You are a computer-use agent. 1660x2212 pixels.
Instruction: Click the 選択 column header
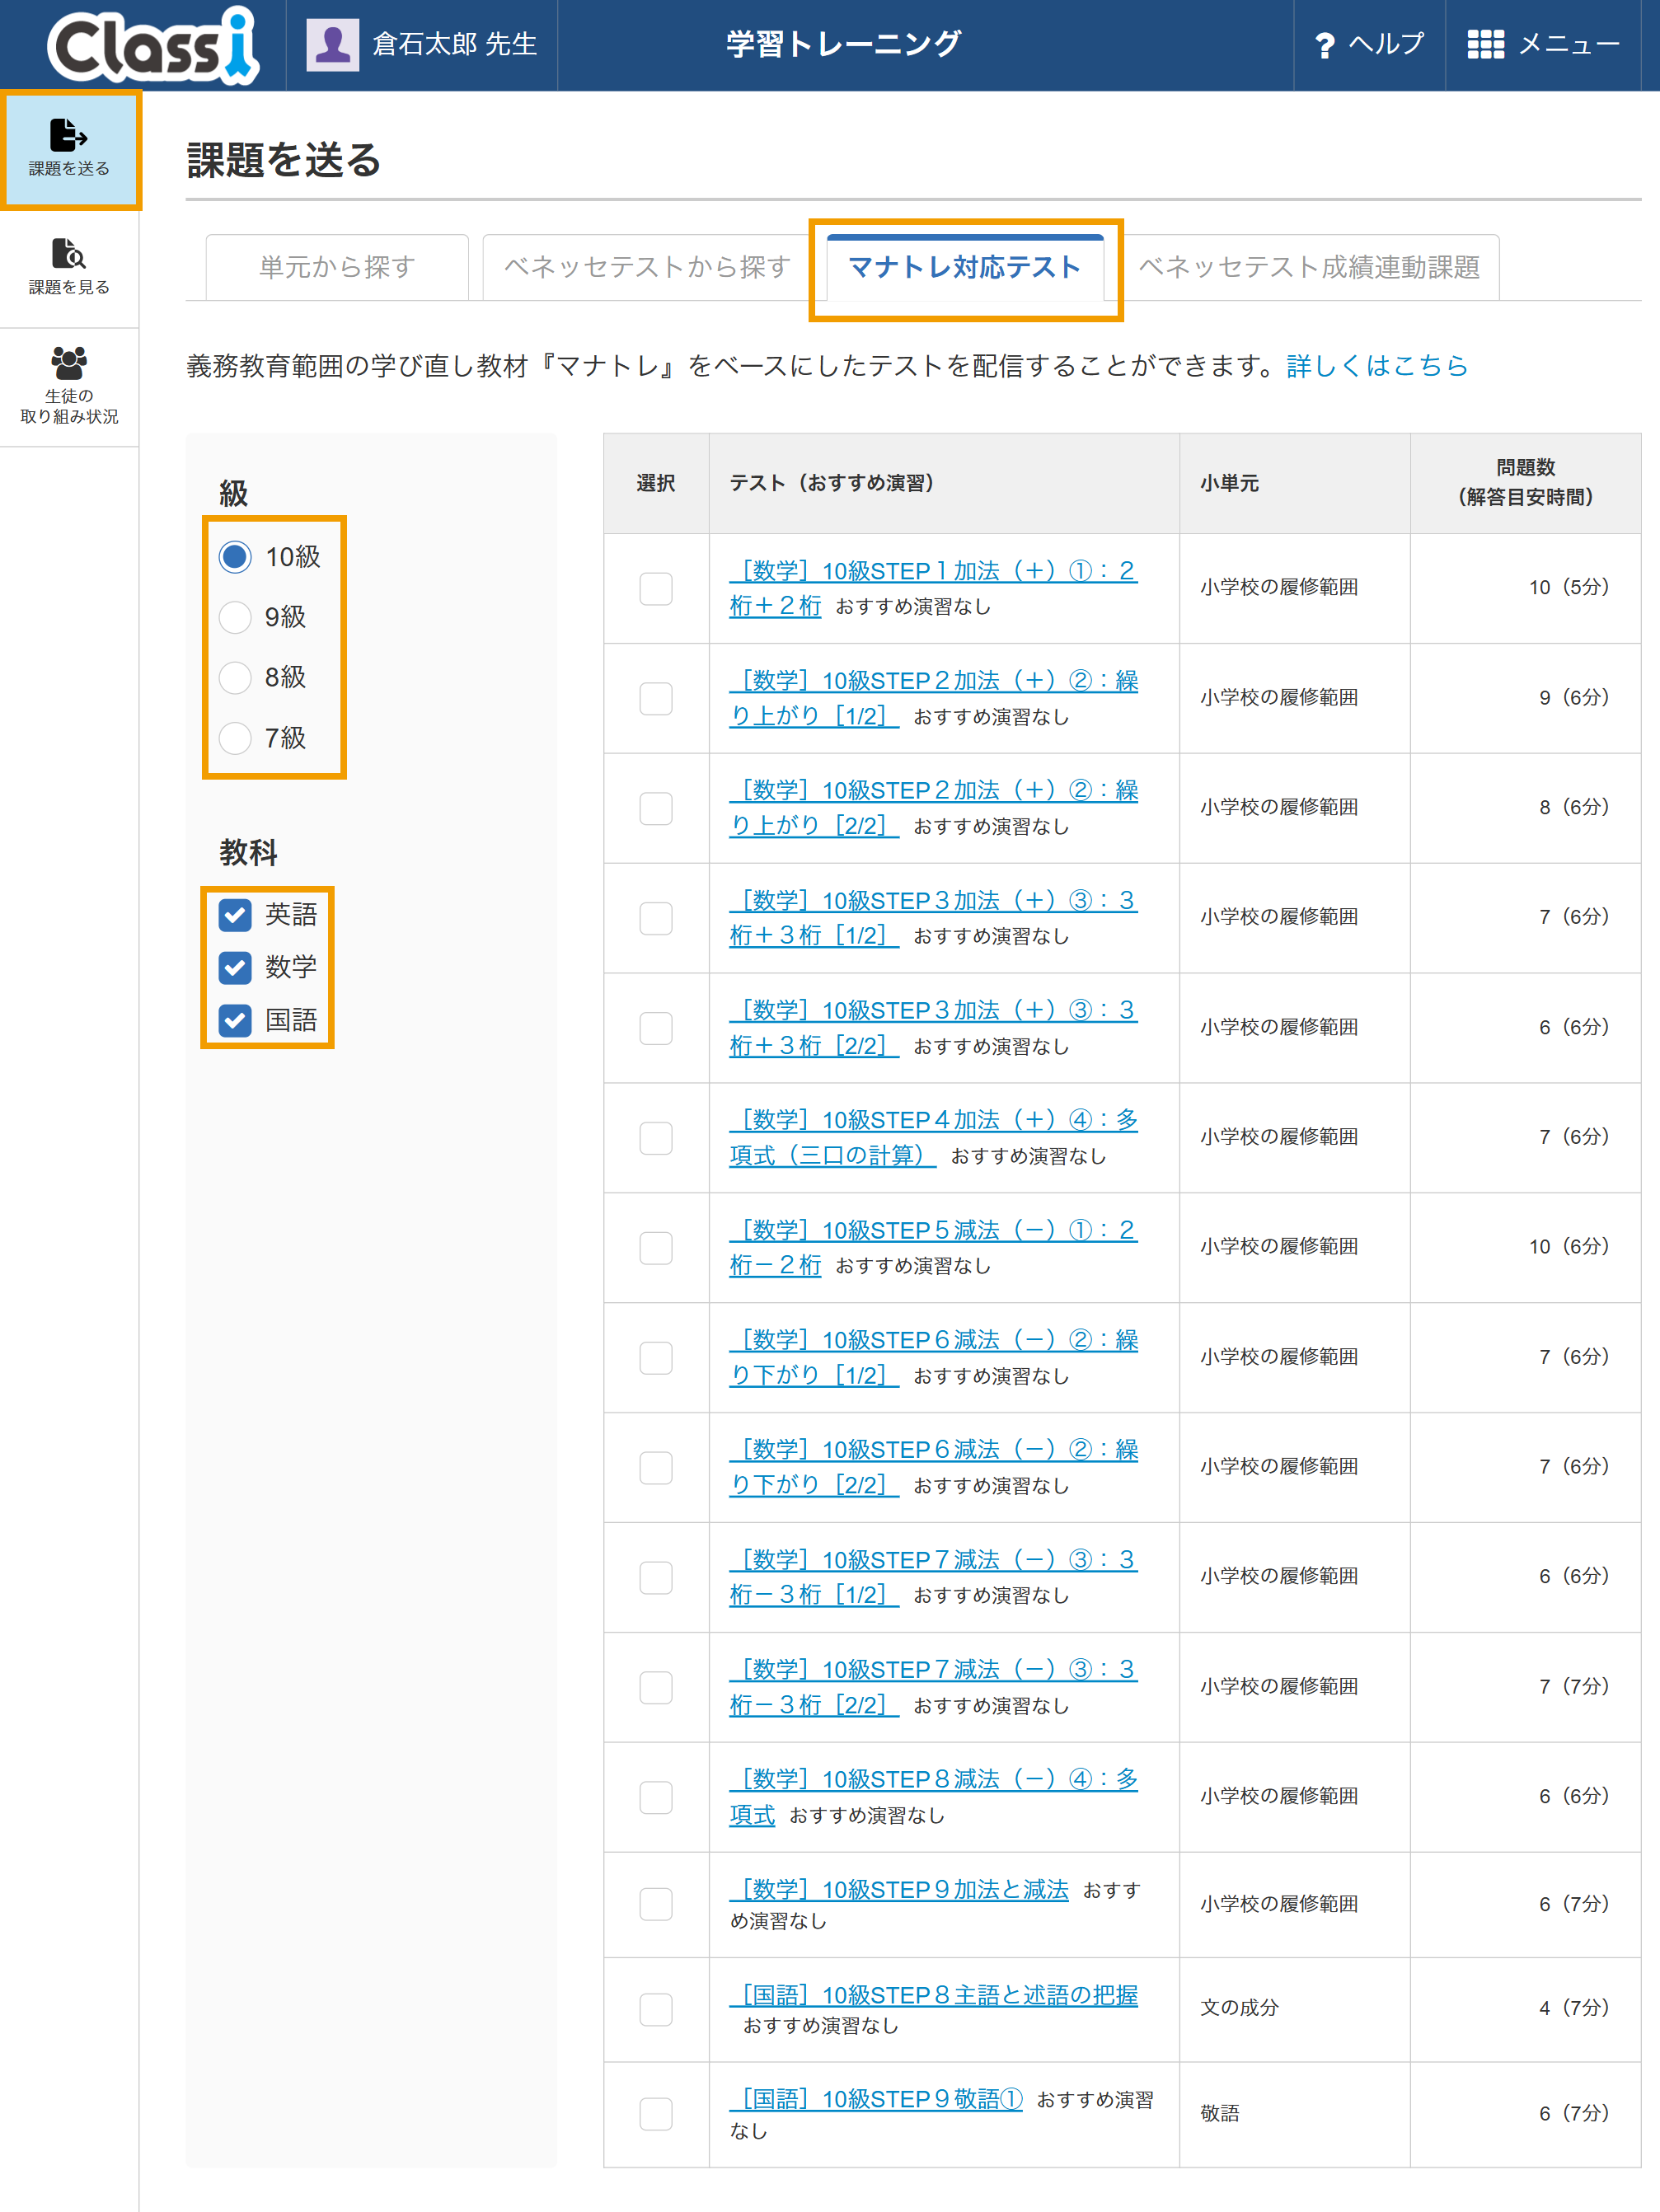(656, 483)
